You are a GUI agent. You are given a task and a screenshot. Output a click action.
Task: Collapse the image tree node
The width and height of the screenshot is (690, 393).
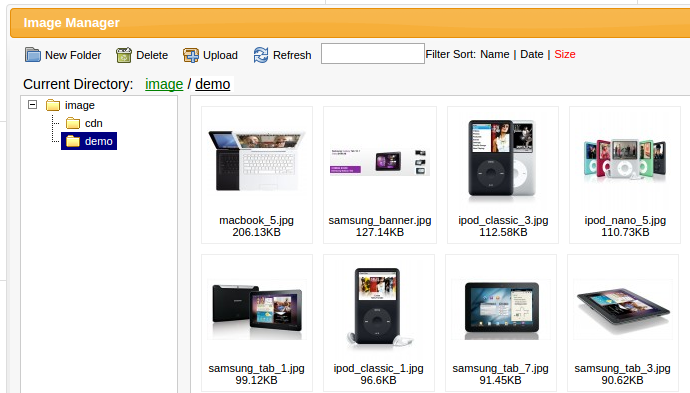click(x=32, y=105)
